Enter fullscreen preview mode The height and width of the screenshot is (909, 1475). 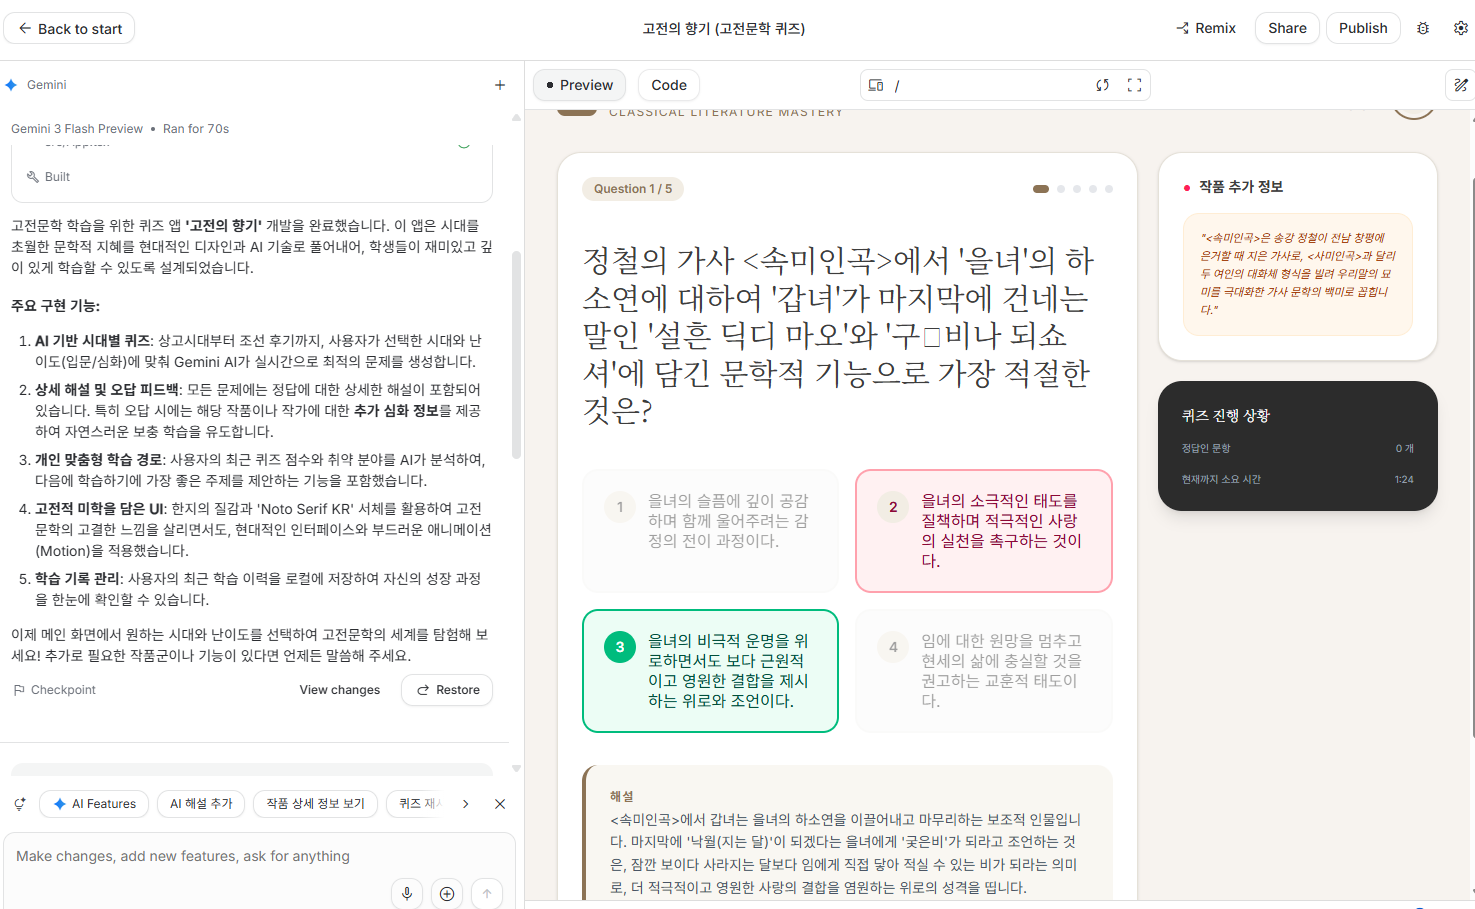tap(1134, 85)
